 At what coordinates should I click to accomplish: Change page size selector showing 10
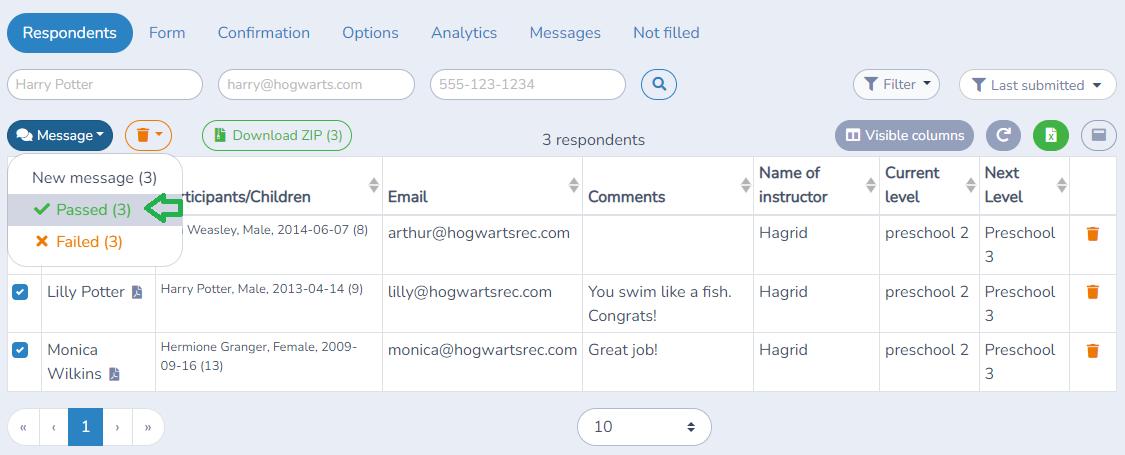point(644,427)
